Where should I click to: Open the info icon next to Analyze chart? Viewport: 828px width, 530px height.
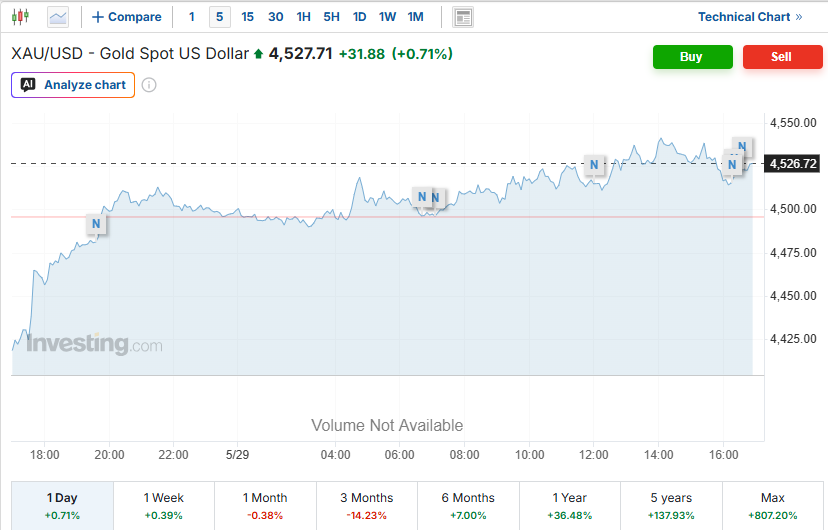149,85
